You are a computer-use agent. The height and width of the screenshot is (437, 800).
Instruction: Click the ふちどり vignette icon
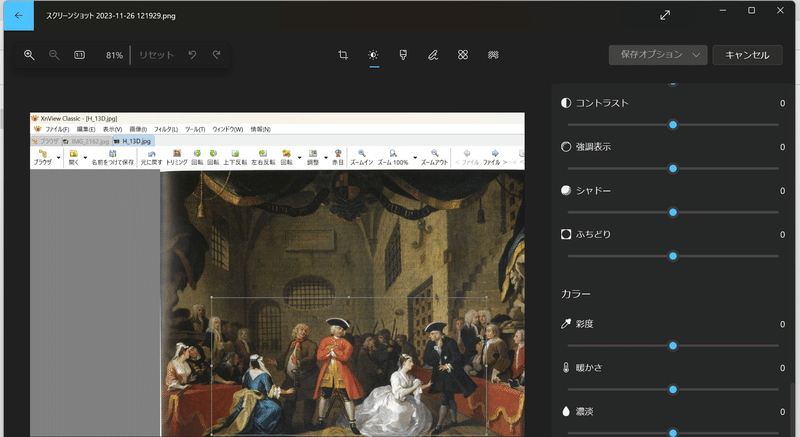(566, 235)
